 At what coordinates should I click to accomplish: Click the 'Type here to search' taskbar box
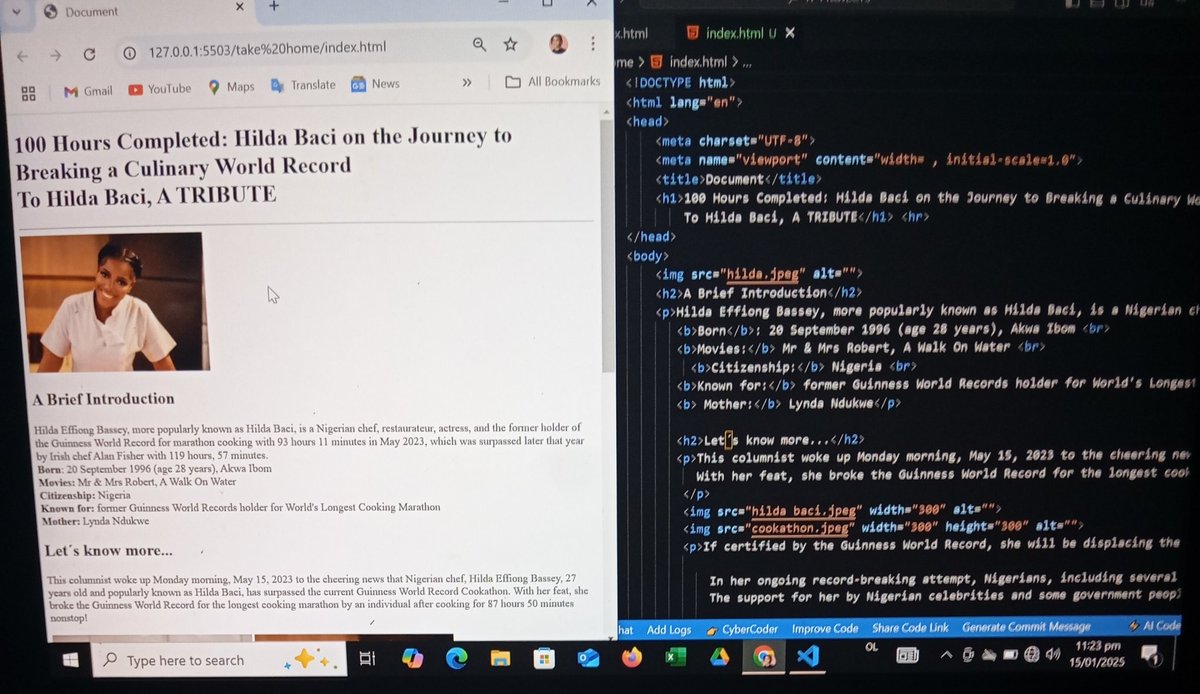[220, 660]
